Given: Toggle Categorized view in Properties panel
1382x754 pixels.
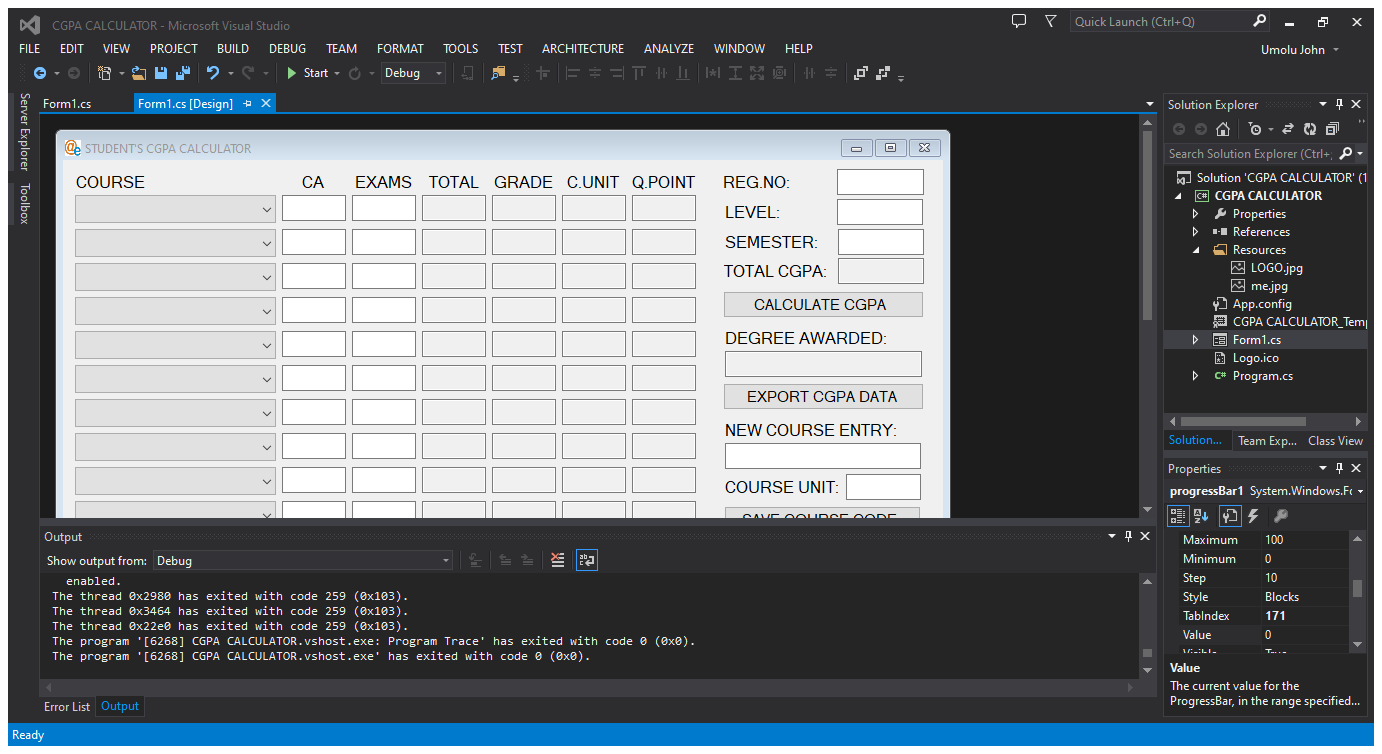Looking at the screenshot, I should (1179, 516).
